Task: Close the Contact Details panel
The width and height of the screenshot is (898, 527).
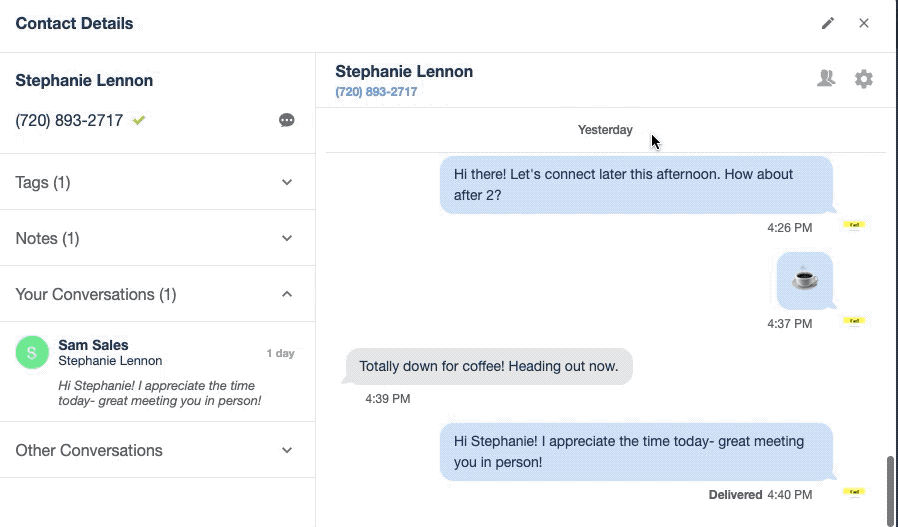Action: (x=864, y=23)
